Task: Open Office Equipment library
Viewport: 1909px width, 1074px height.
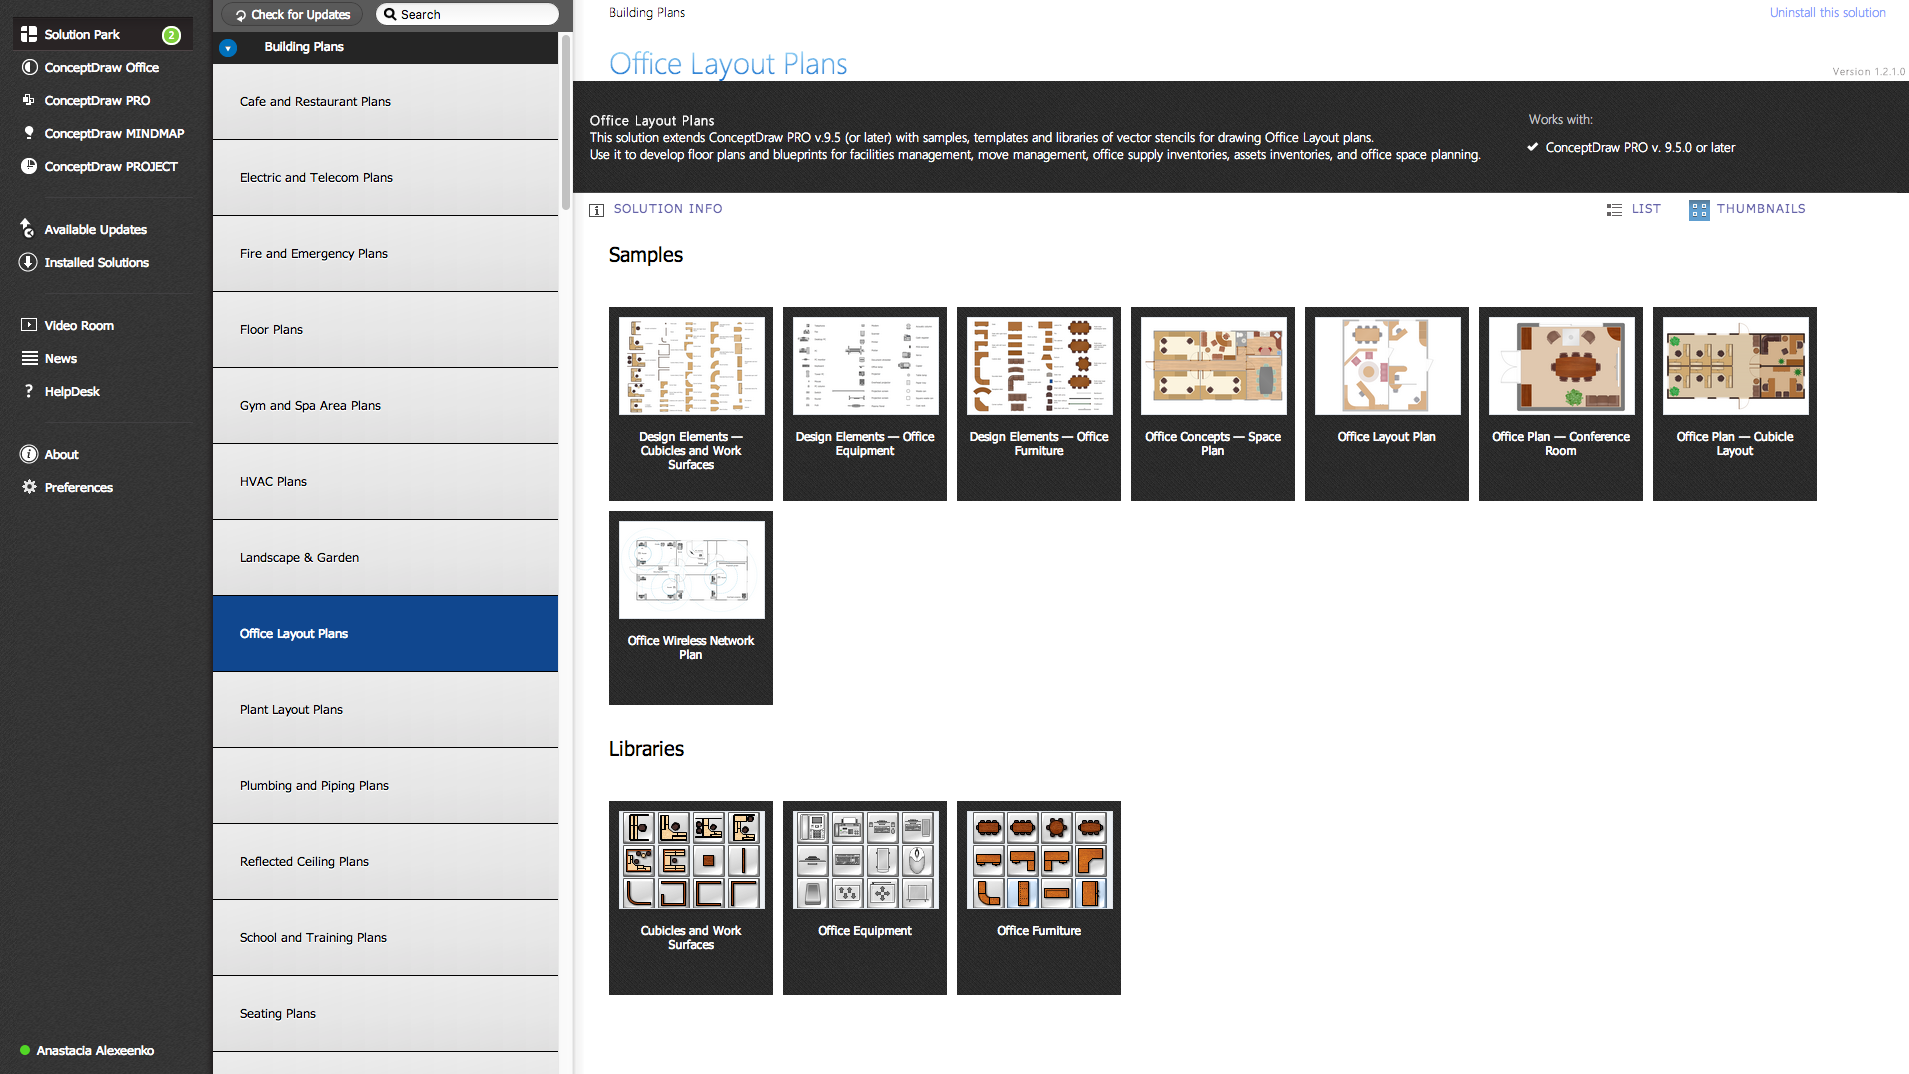Action: (x=865, y=898)
